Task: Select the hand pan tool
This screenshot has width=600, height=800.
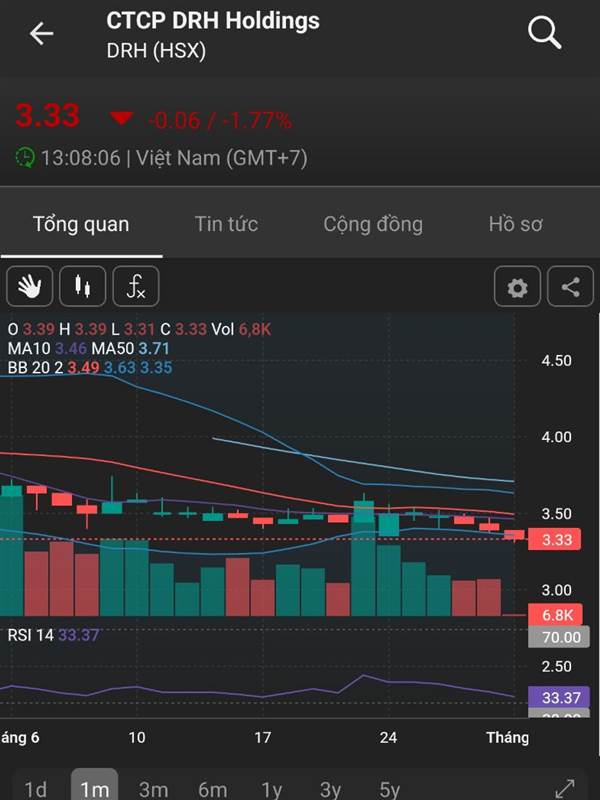Action: (30, 286)
